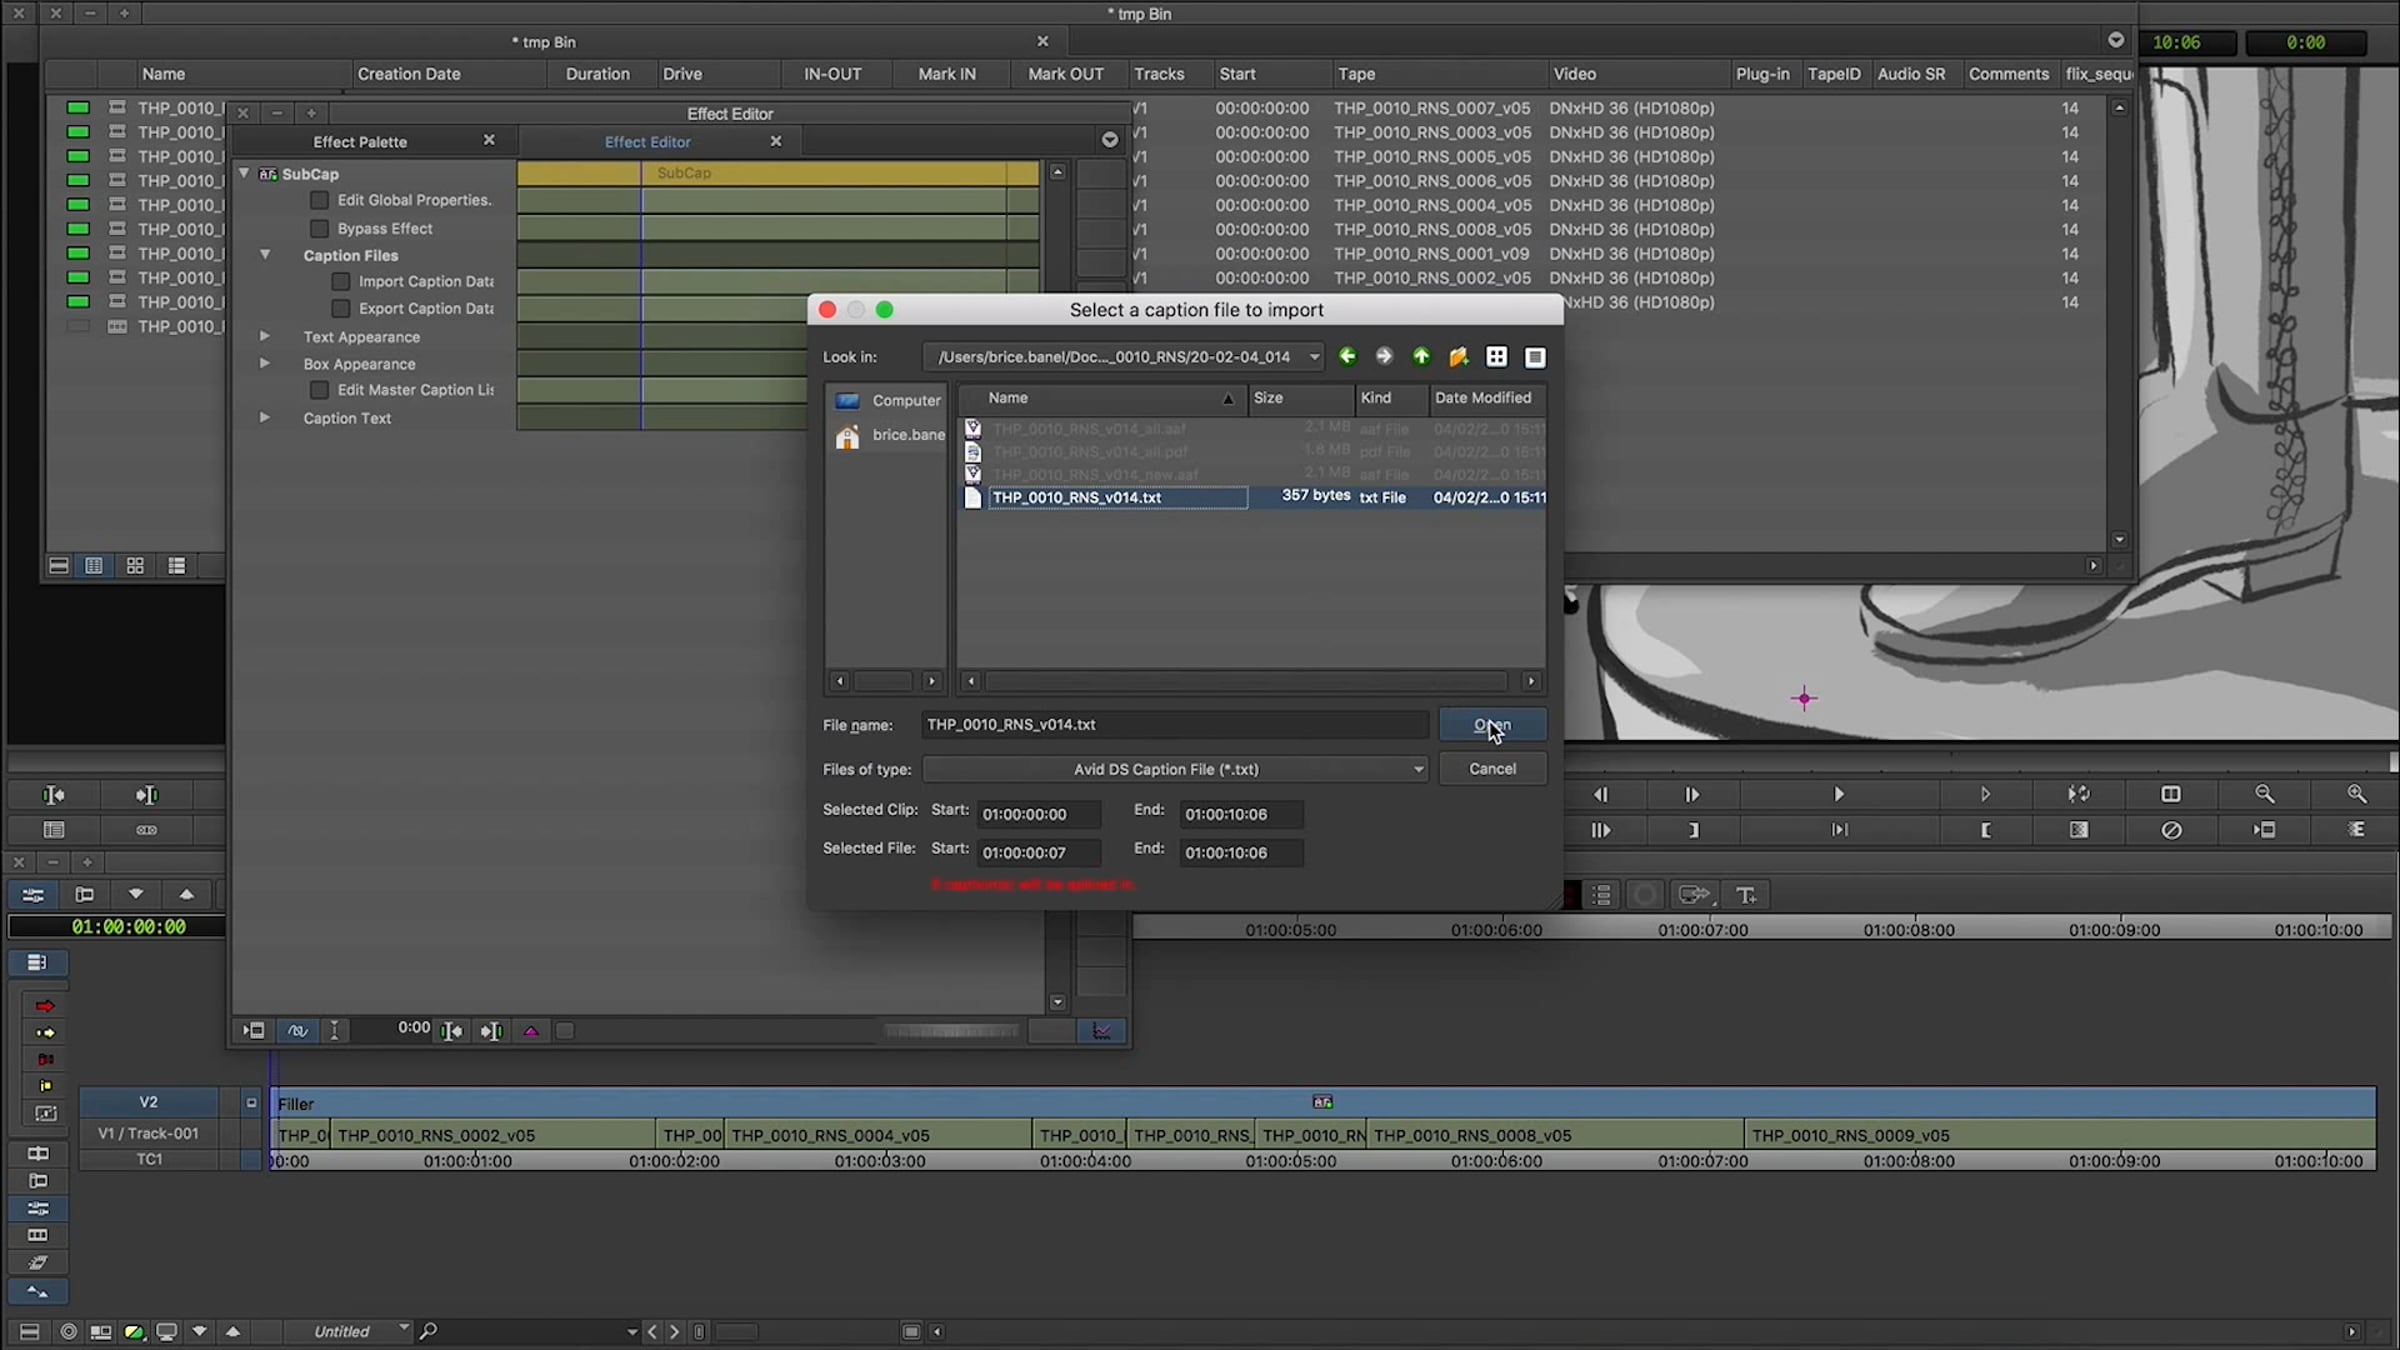Zoom in with the magnifier plus icon
The width and height of the screenshot is (2400, 1350).
[x=2357, y=794]
